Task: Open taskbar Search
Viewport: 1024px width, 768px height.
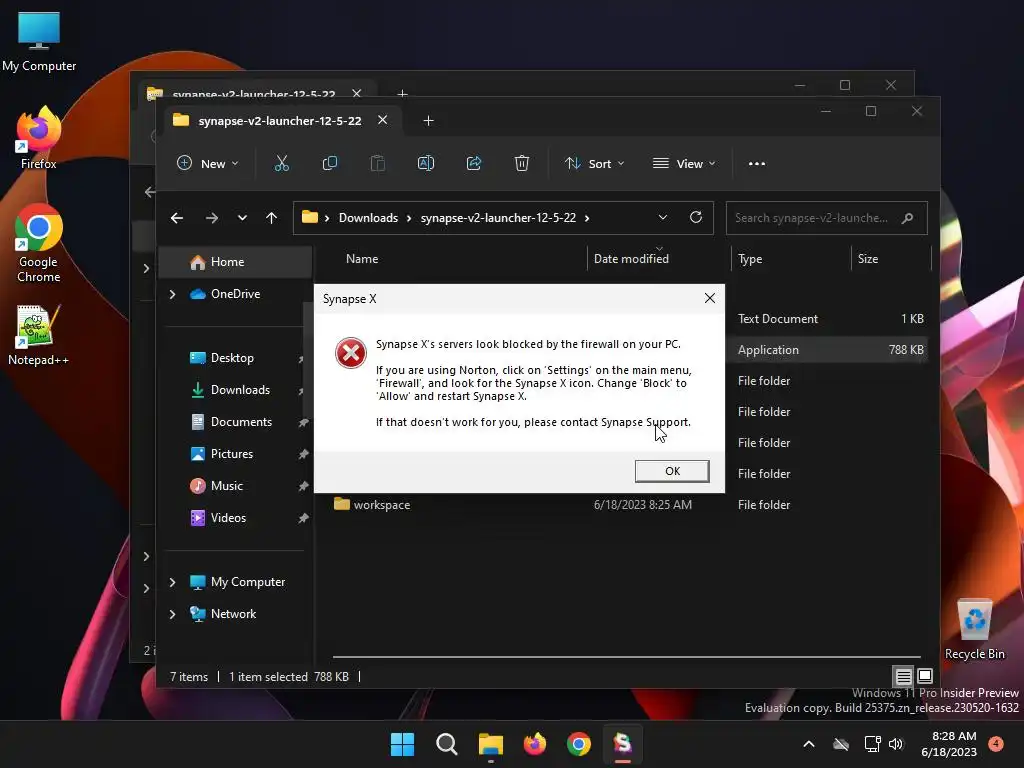Action: [x=447, y=744]
